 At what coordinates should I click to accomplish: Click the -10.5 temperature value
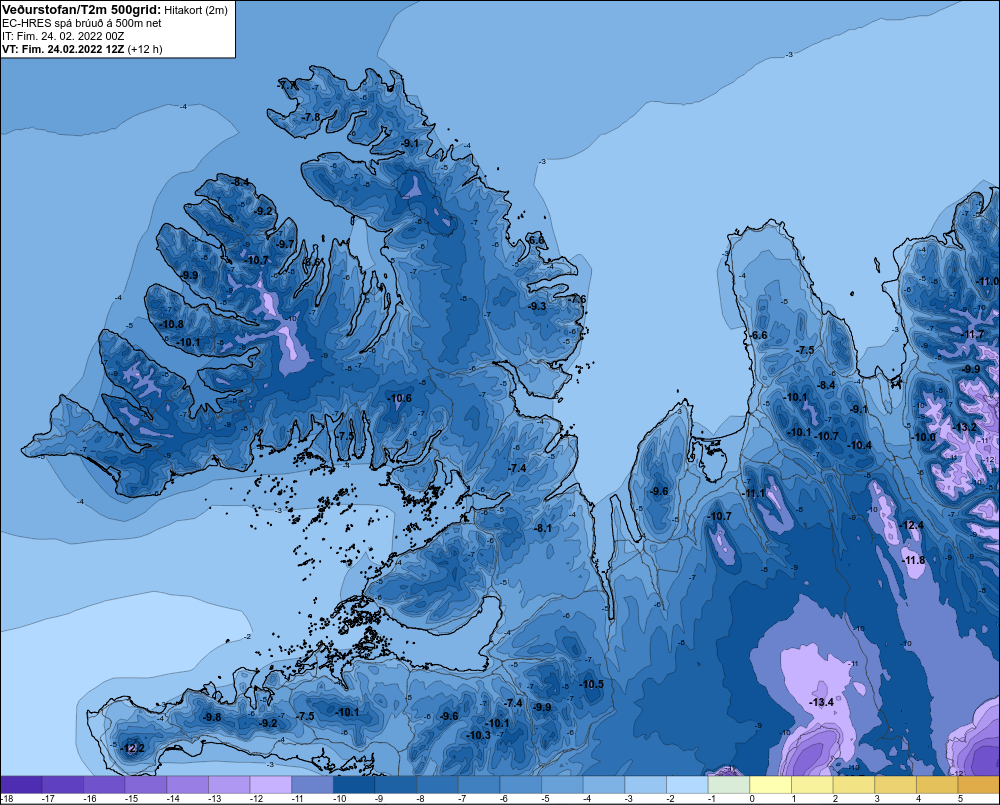(x=591, y=684)
